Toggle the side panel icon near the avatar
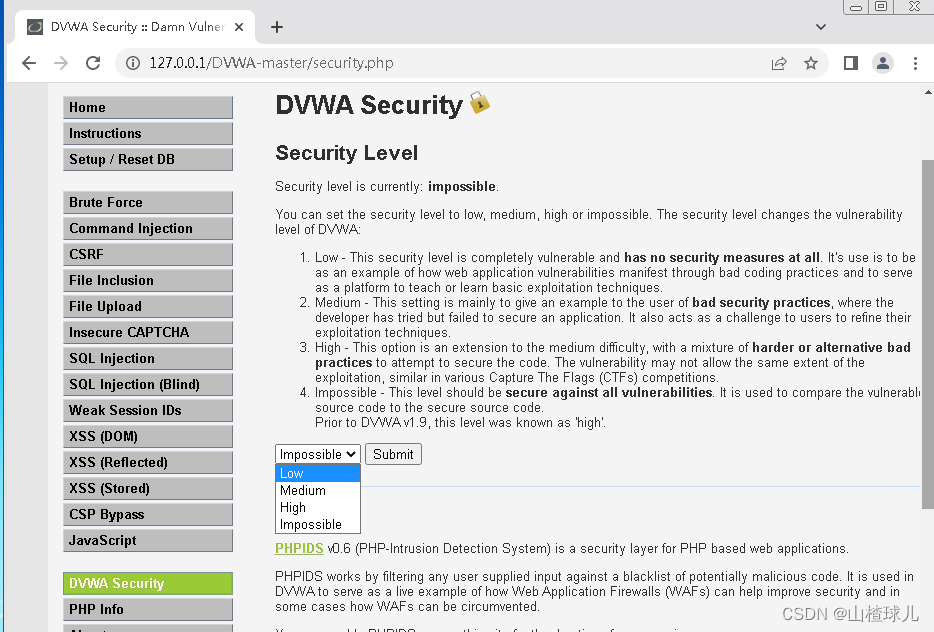Viewport: 934px width, 632px height. click(850, 62)
